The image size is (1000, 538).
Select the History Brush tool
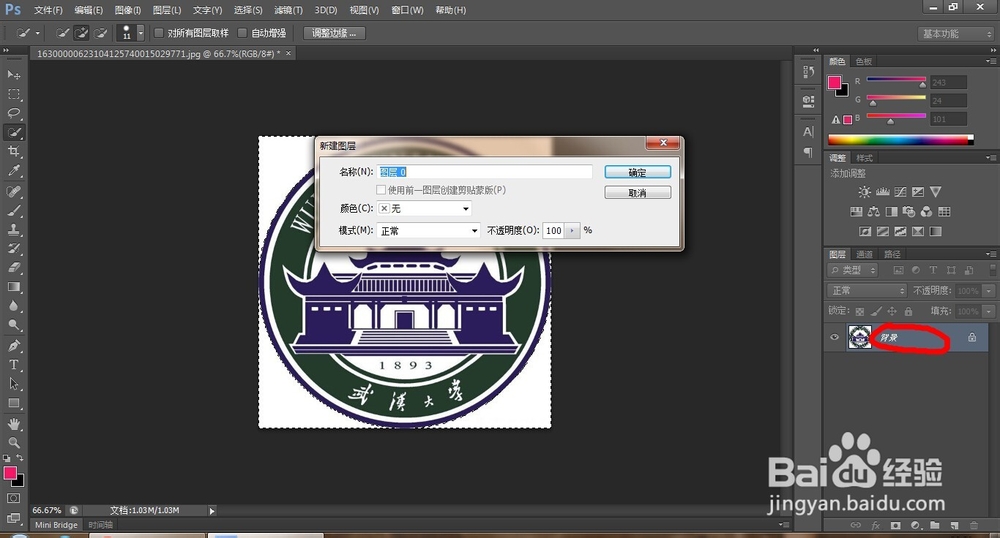[13, 249]
